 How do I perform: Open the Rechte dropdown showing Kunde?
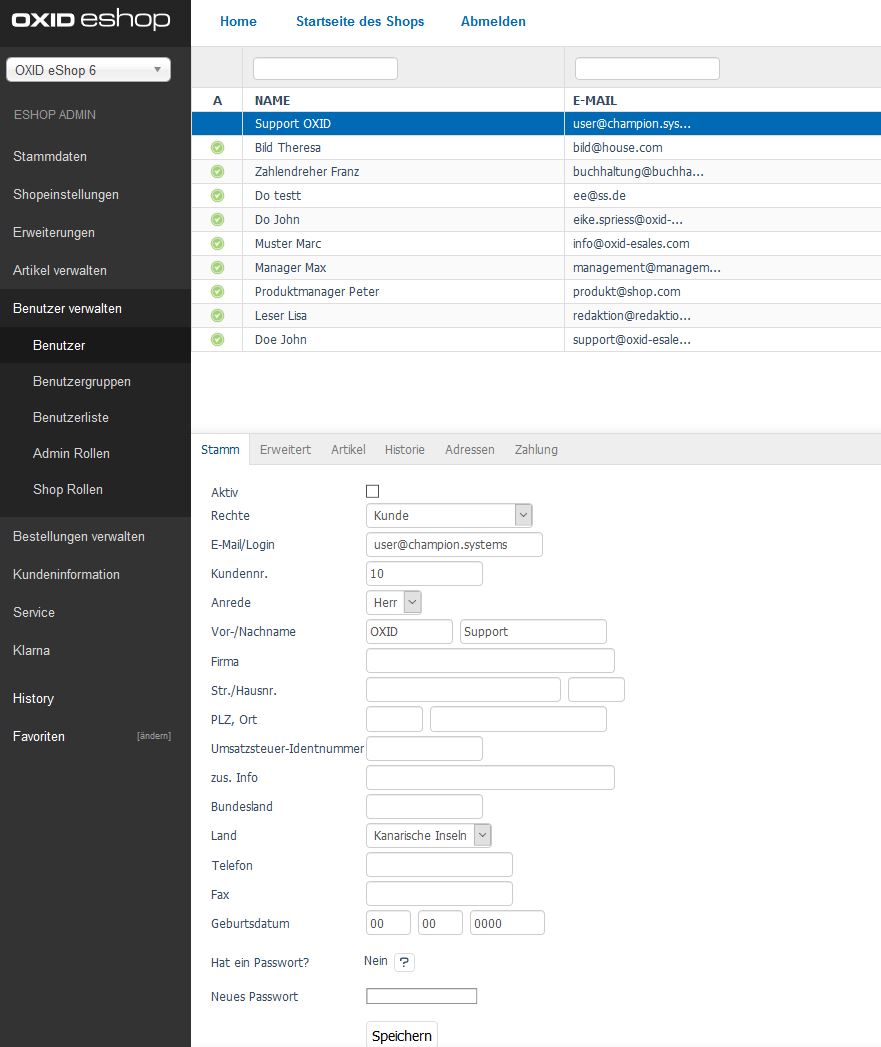pos(449,515)
